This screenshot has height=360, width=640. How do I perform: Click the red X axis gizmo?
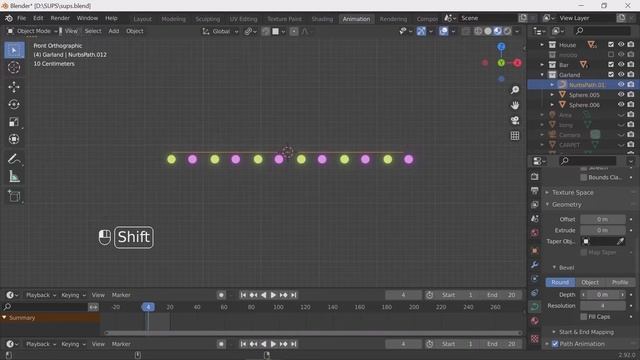click(x=518, y=63)
